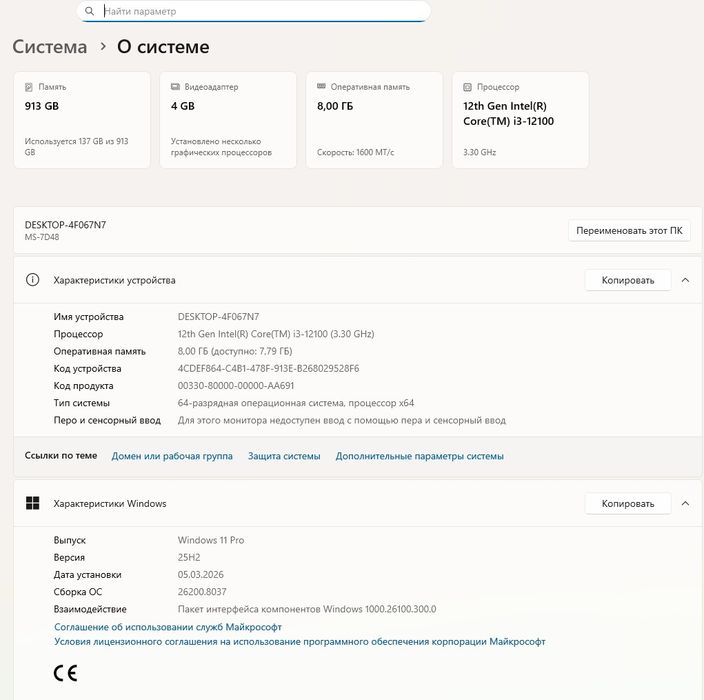Viewport: 704px width, 700px height.
Task: Click the Процессор CPU icon
Action: coord(467,87)
